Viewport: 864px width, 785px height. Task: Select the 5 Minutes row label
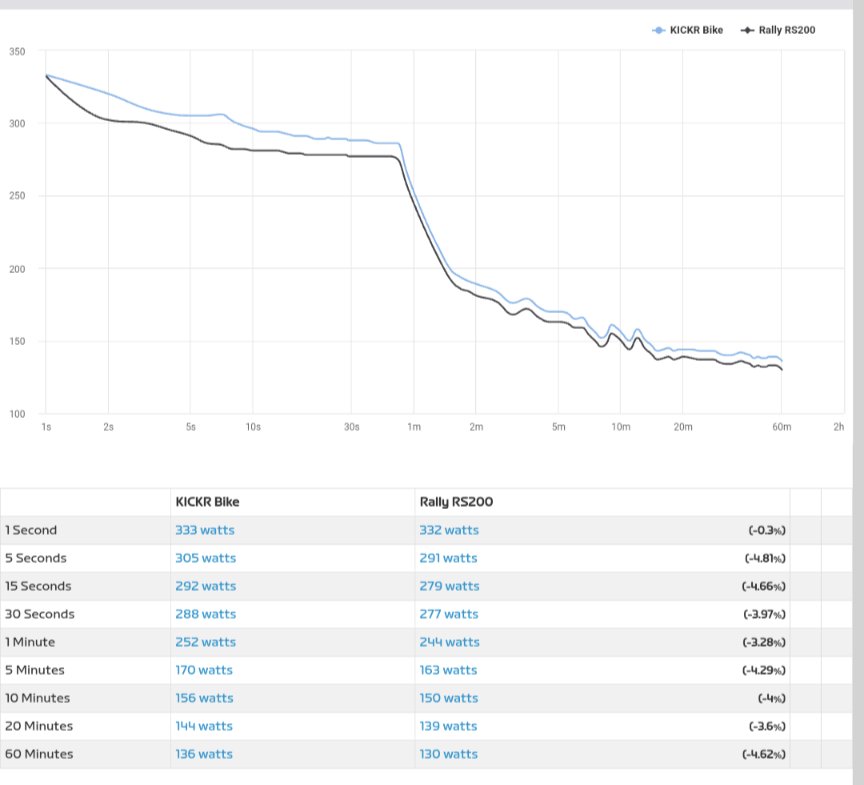35,670
